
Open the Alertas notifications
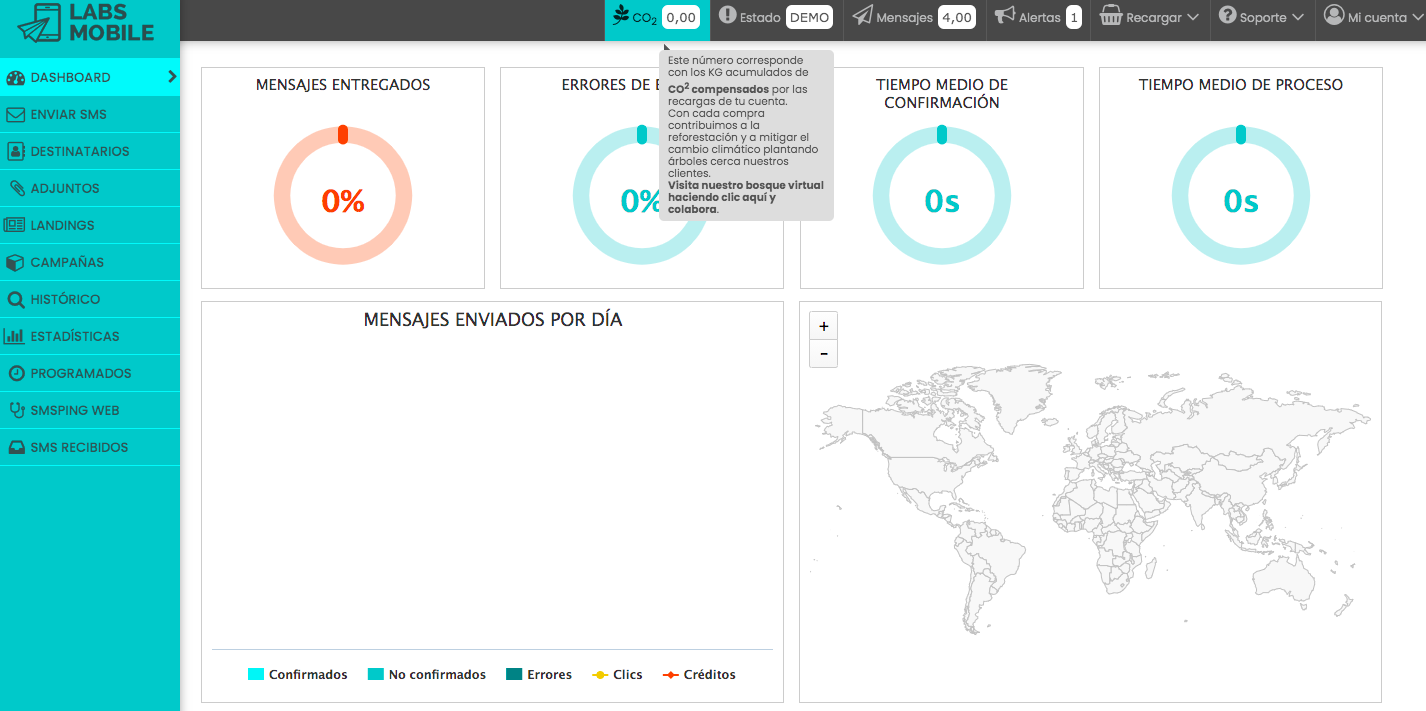pos(1037,18)
